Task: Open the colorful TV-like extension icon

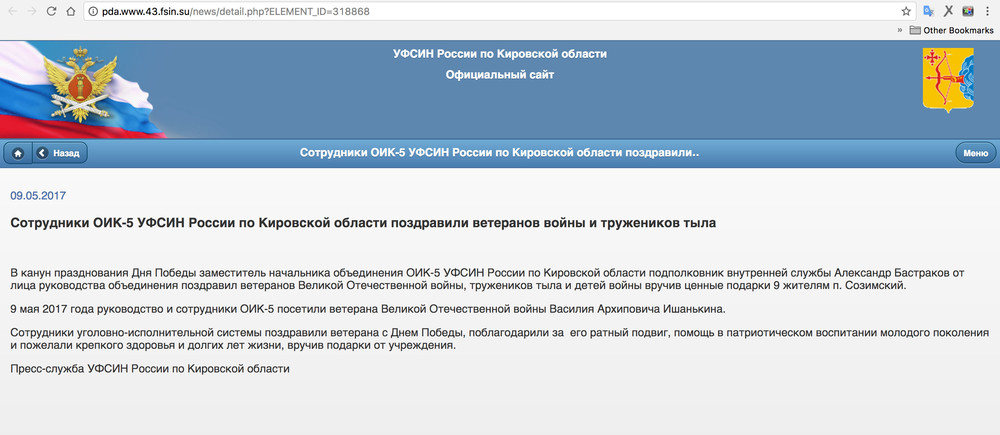Action: [x=968, y=11]
